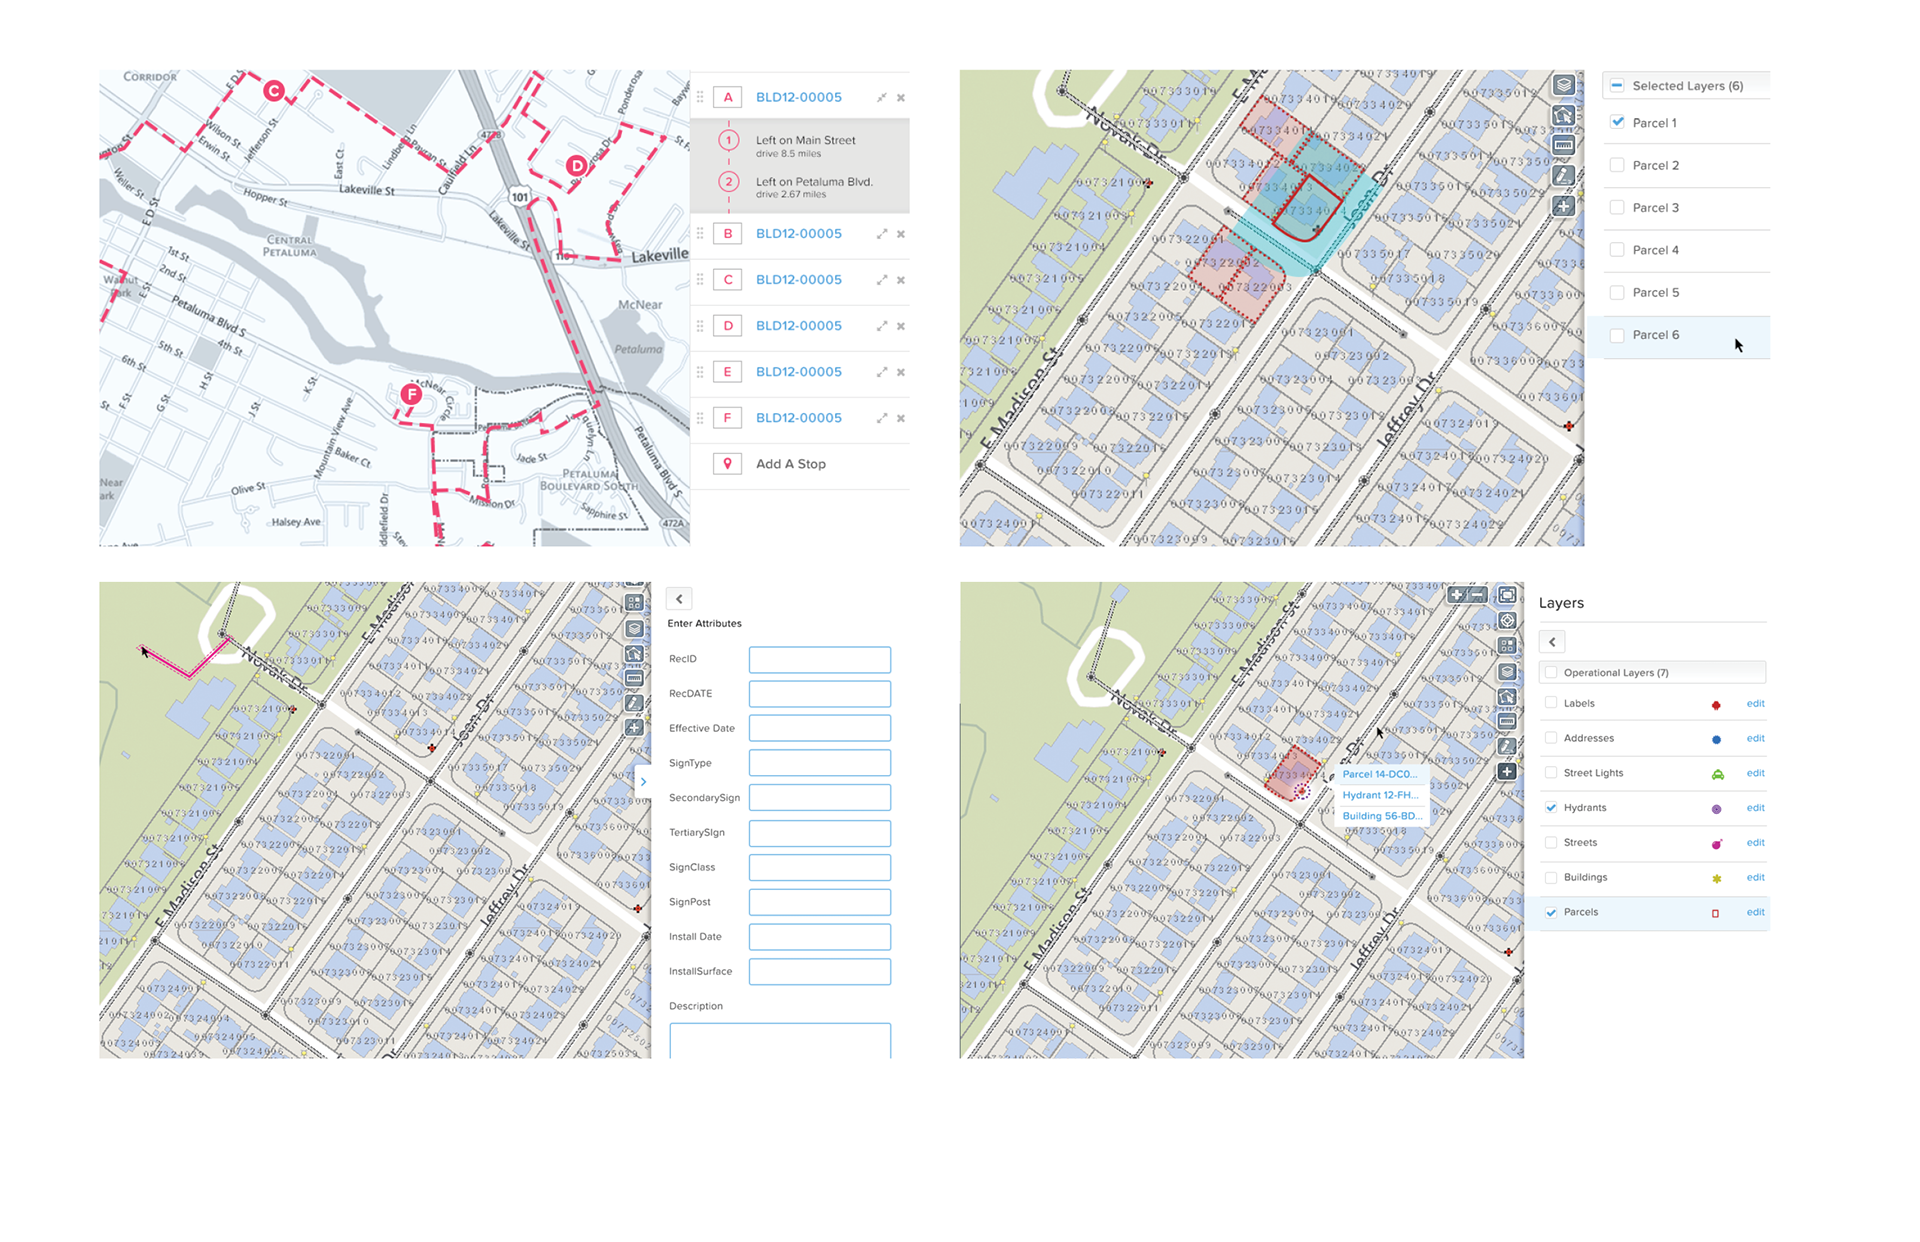The image size is (1920, 1242).
Task: Remove stop D with its X icon
Action: point(901,326)
